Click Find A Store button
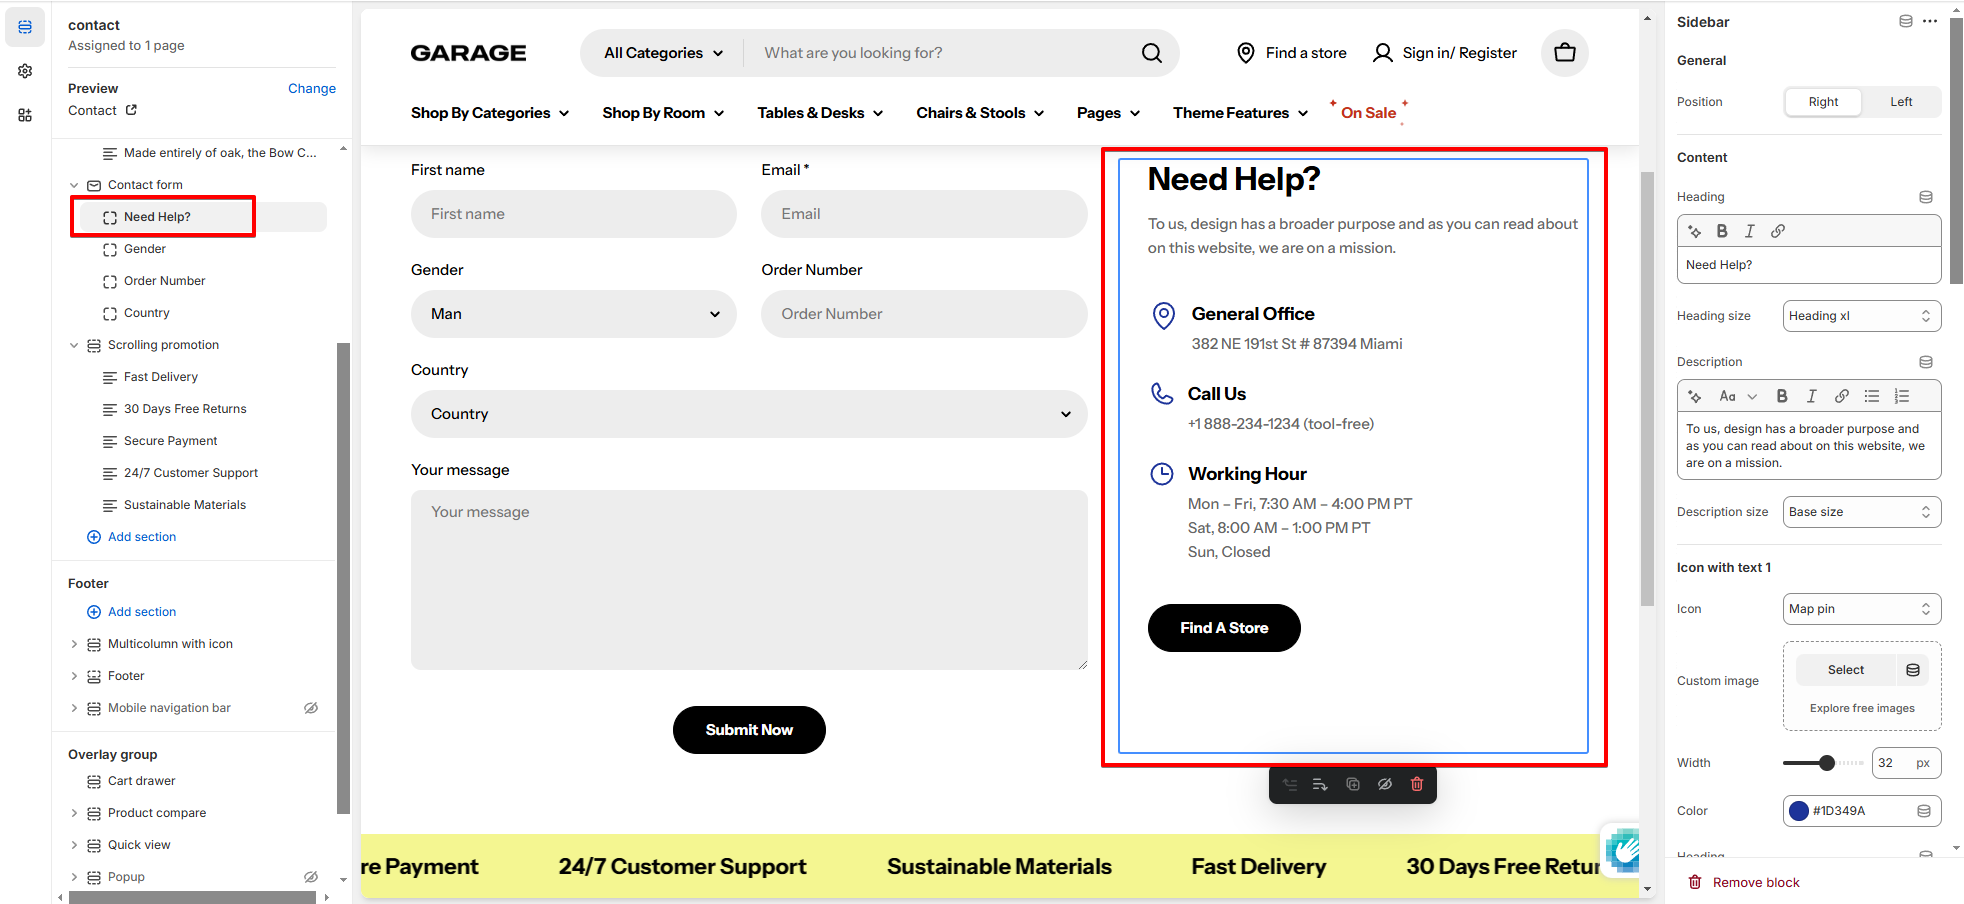The width and height of the screenshot is (1964, 904). coord(1224,628)
